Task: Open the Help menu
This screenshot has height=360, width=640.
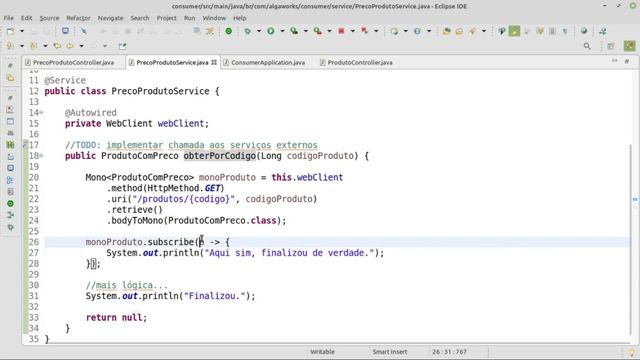Action: [x=240, y=18]
